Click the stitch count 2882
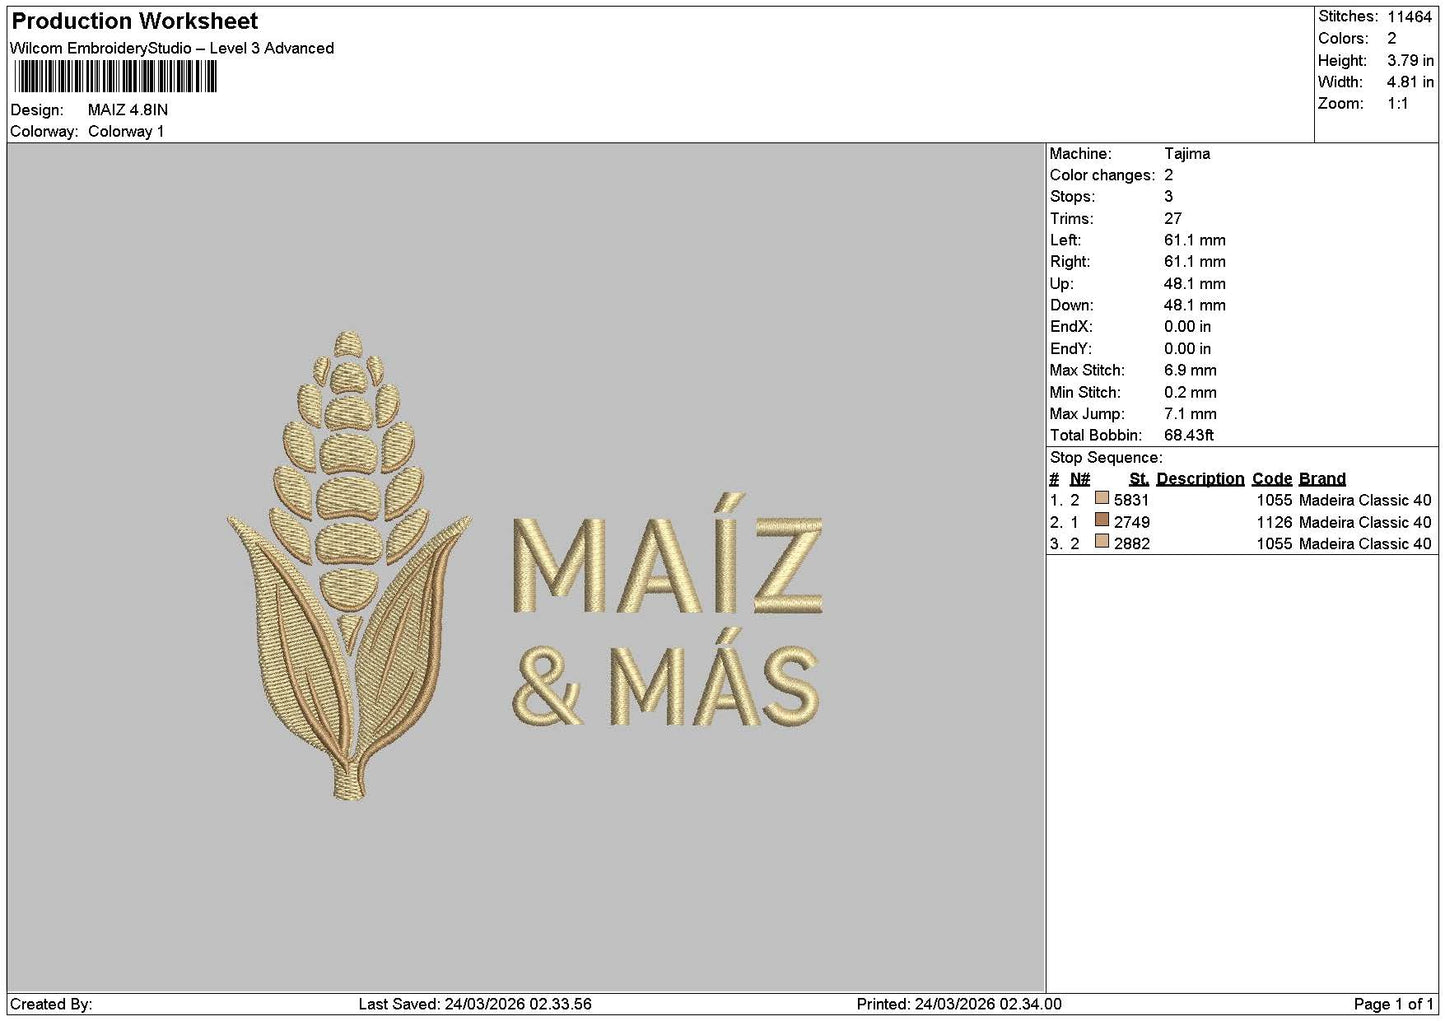This screenshot has height=1021, width=1445. 1132,544
